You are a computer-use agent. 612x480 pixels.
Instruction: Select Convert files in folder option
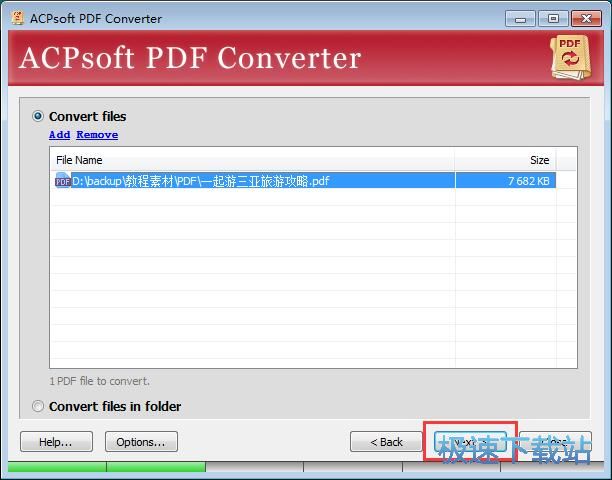coord(38,406)
